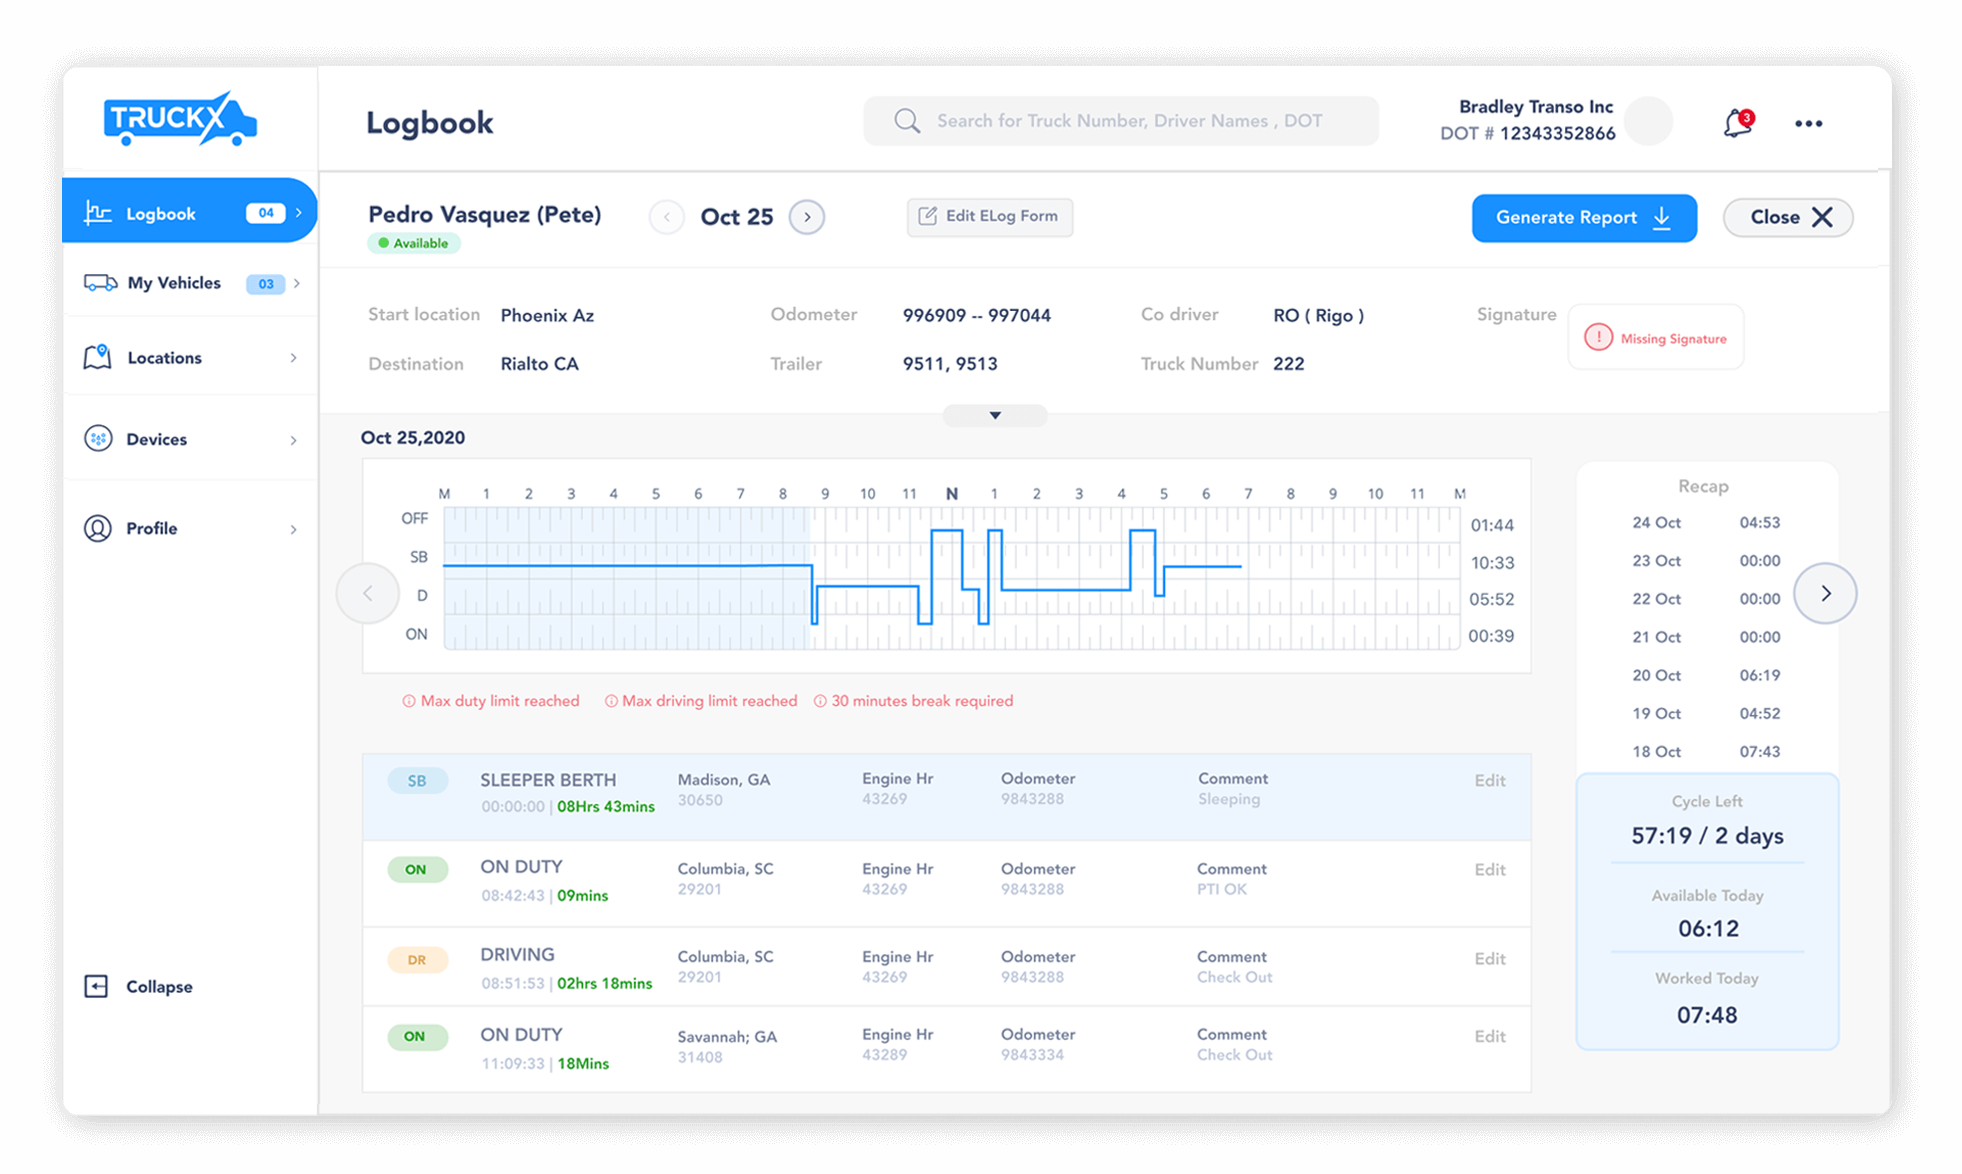Click the notification bell icon
Viewport: 1962px width, 1174px height.
click(1737, 123)
